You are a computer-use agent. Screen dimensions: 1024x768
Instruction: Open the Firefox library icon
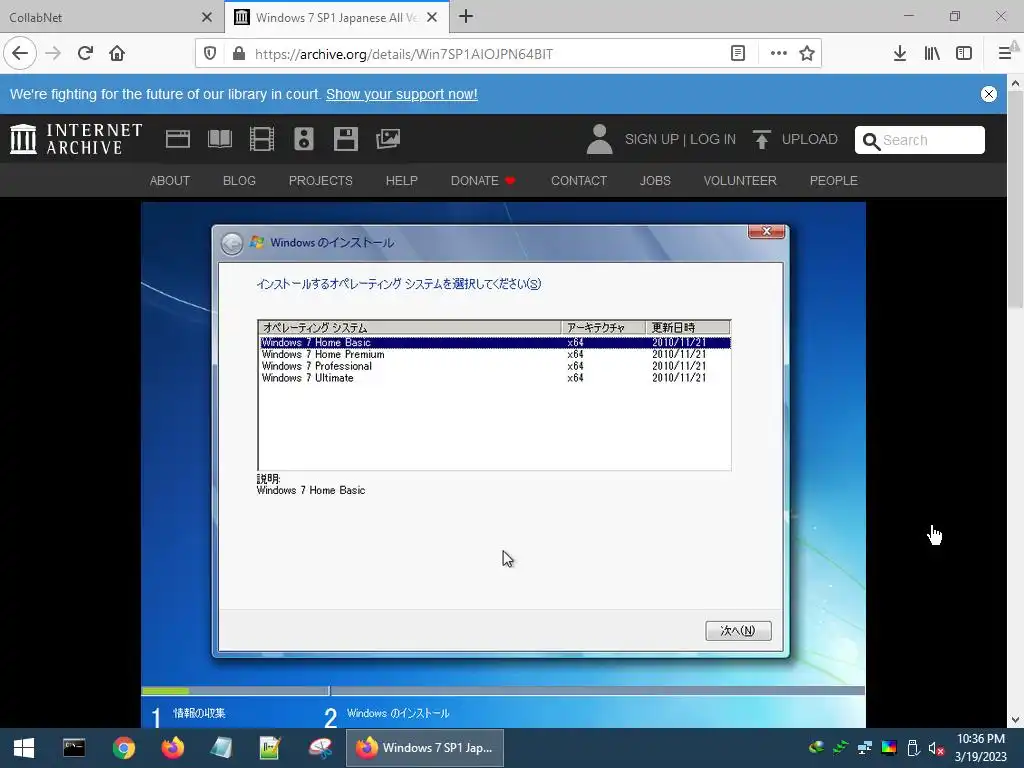coord(932,54)
